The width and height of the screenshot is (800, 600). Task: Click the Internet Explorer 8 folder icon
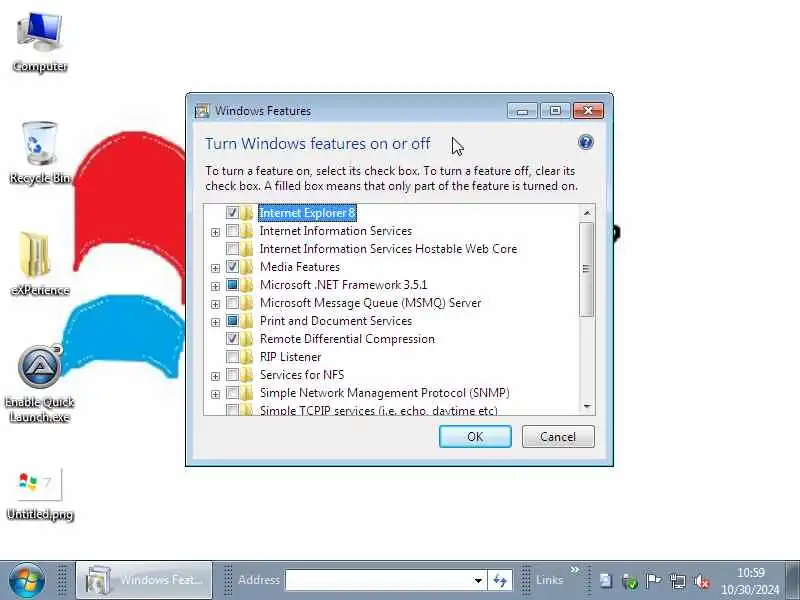[x=247, y=213]
